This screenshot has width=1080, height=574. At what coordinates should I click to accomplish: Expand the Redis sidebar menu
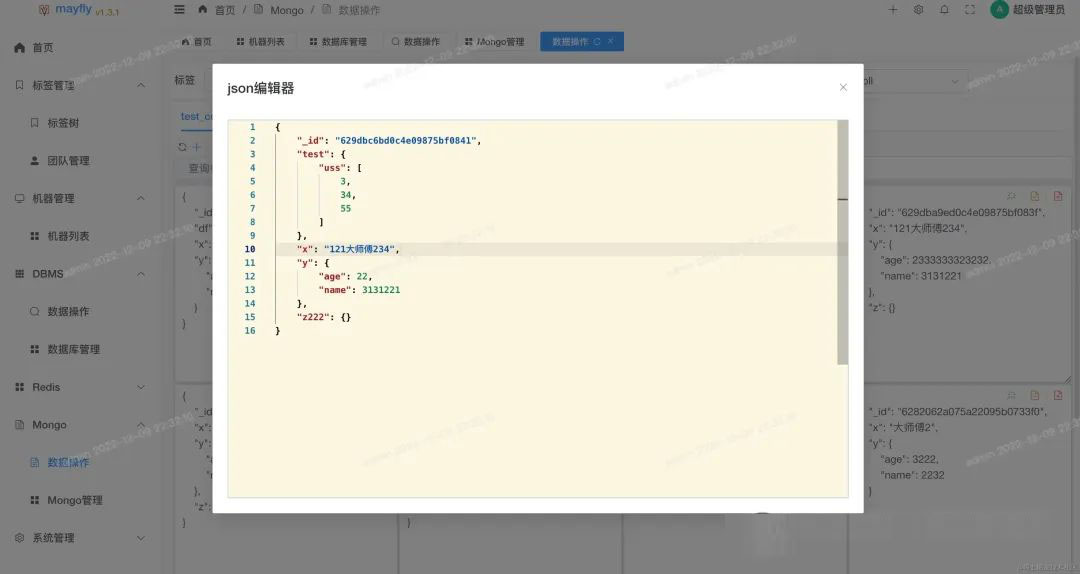click(x=140, y=387)
